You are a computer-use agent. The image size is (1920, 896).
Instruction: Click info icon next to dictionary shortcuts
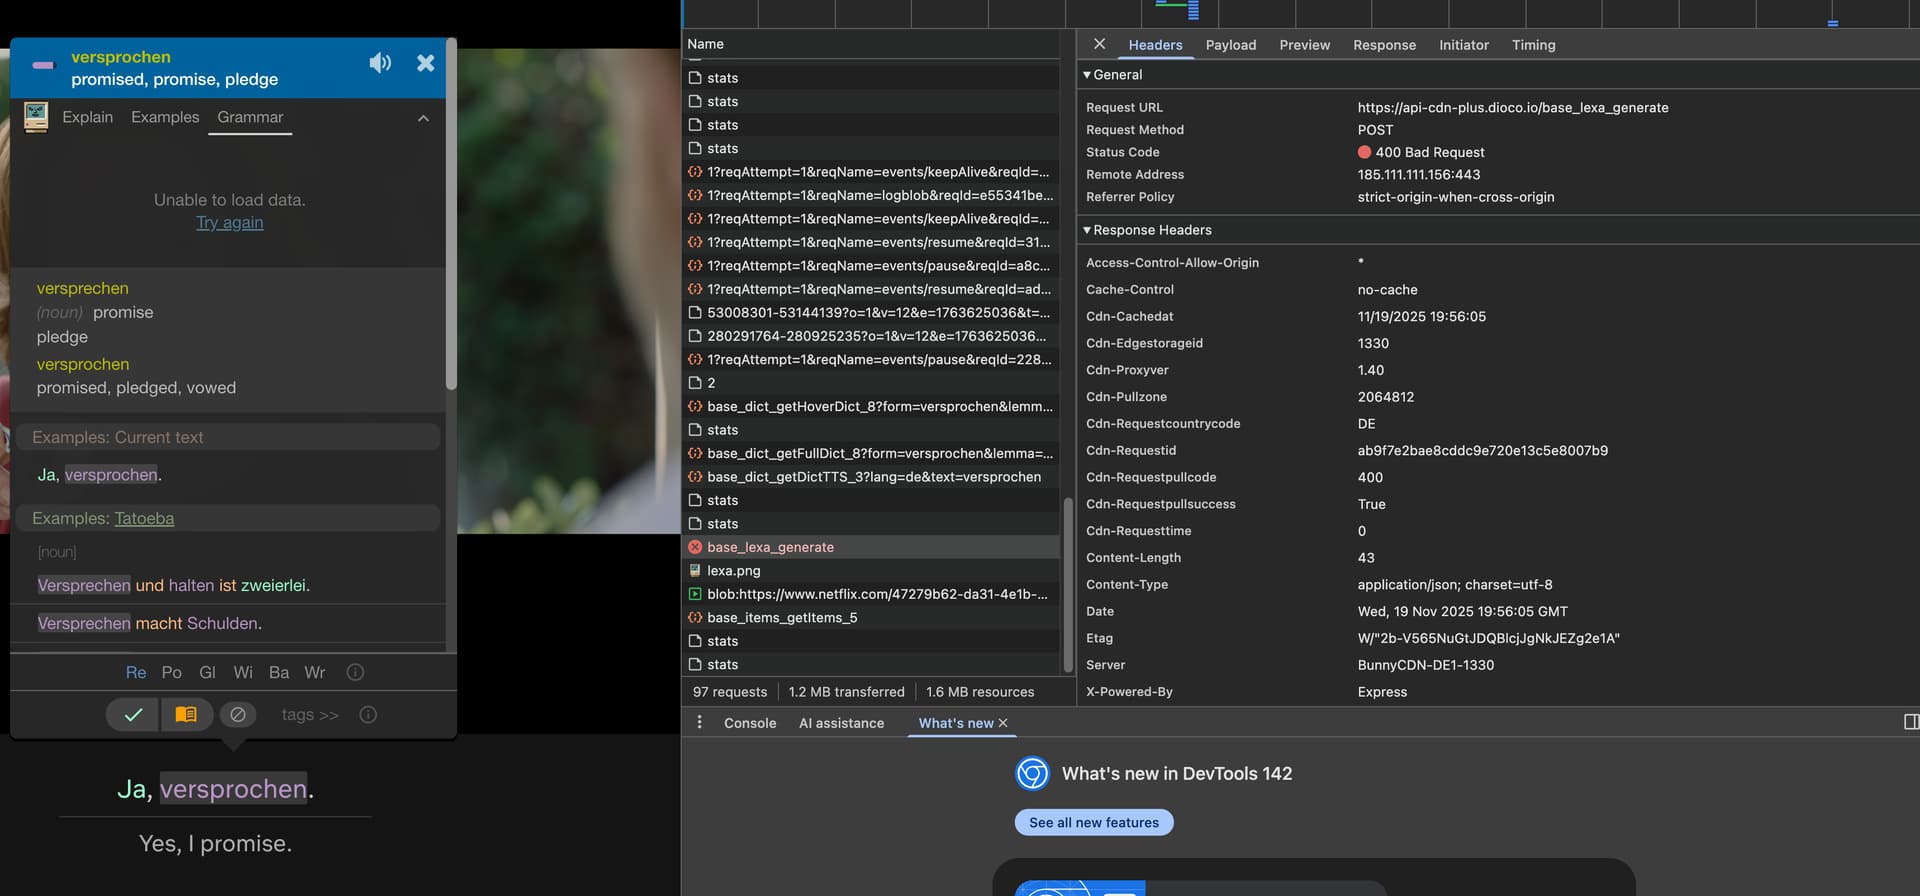click(355, 673)
